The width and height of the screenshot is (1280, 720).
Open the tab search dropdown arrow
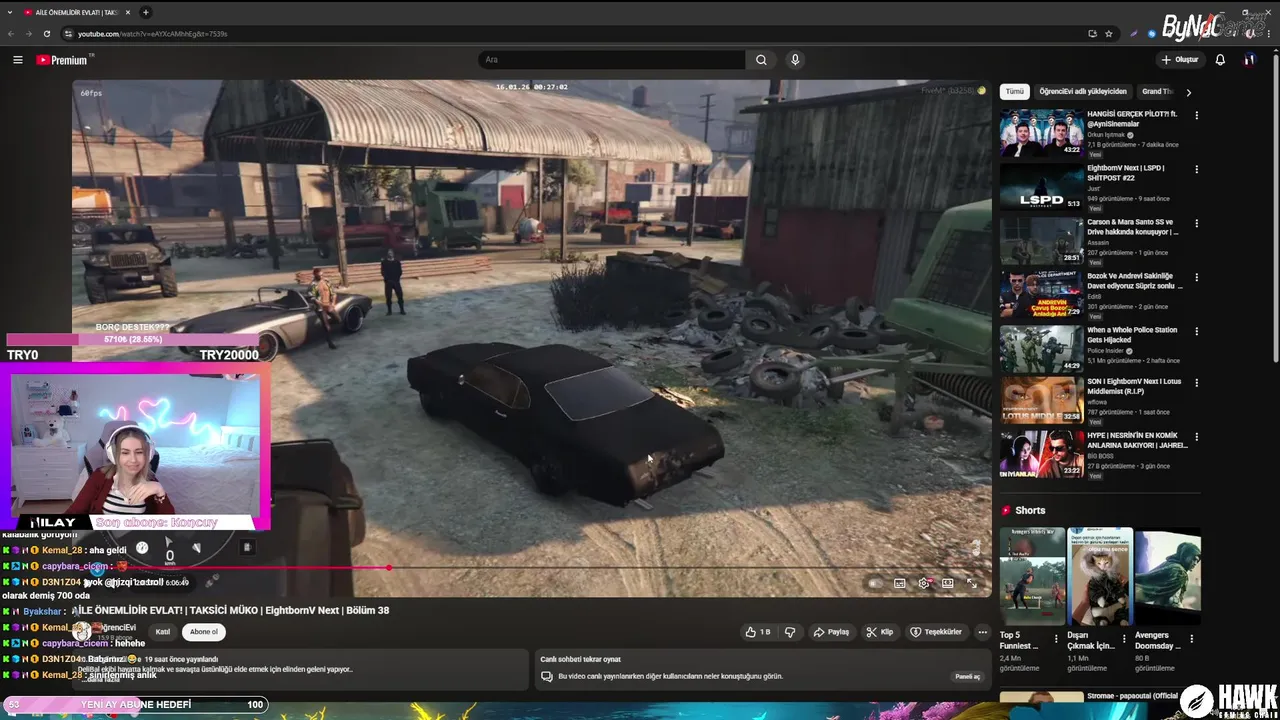click(10, 12)
